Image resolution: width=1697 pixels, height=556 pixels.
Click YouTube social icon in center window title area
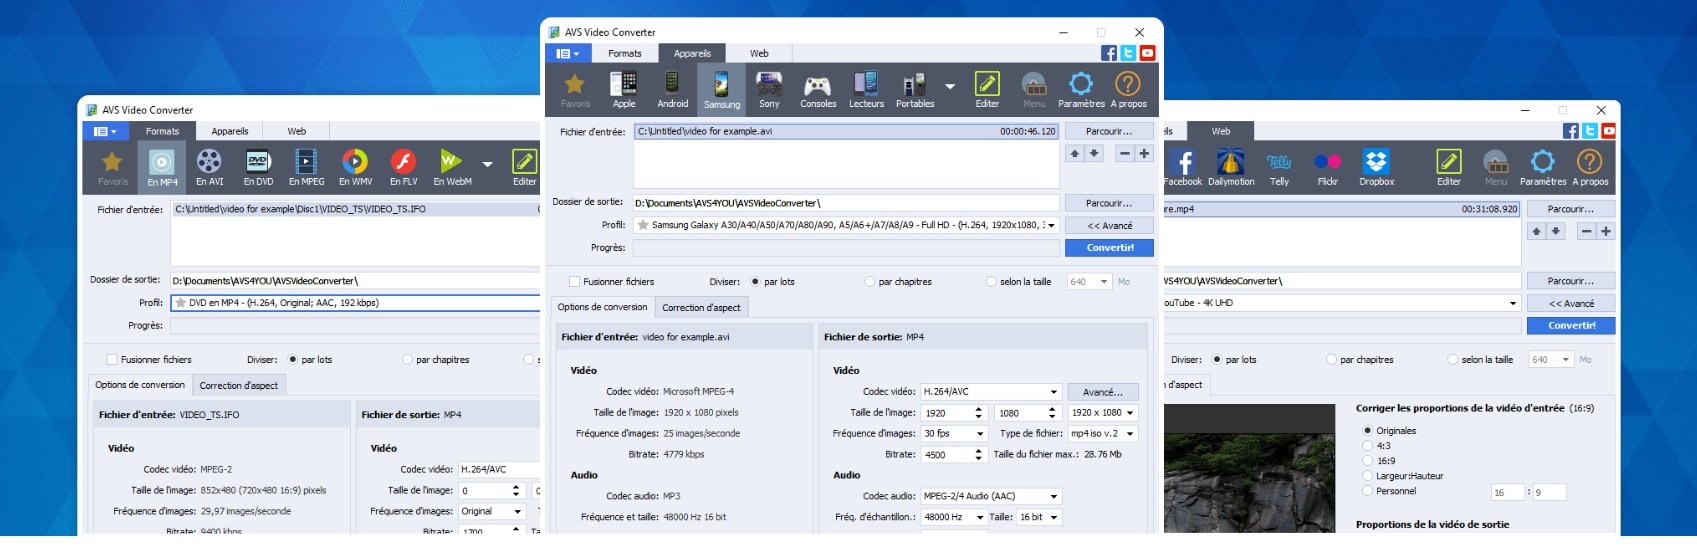(x=1147, y=53)
